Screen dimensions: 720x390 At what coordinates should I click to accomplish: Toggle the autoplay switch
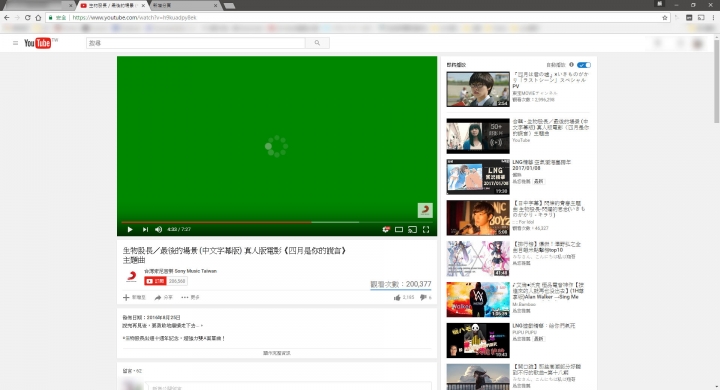(x=584, y=65)
